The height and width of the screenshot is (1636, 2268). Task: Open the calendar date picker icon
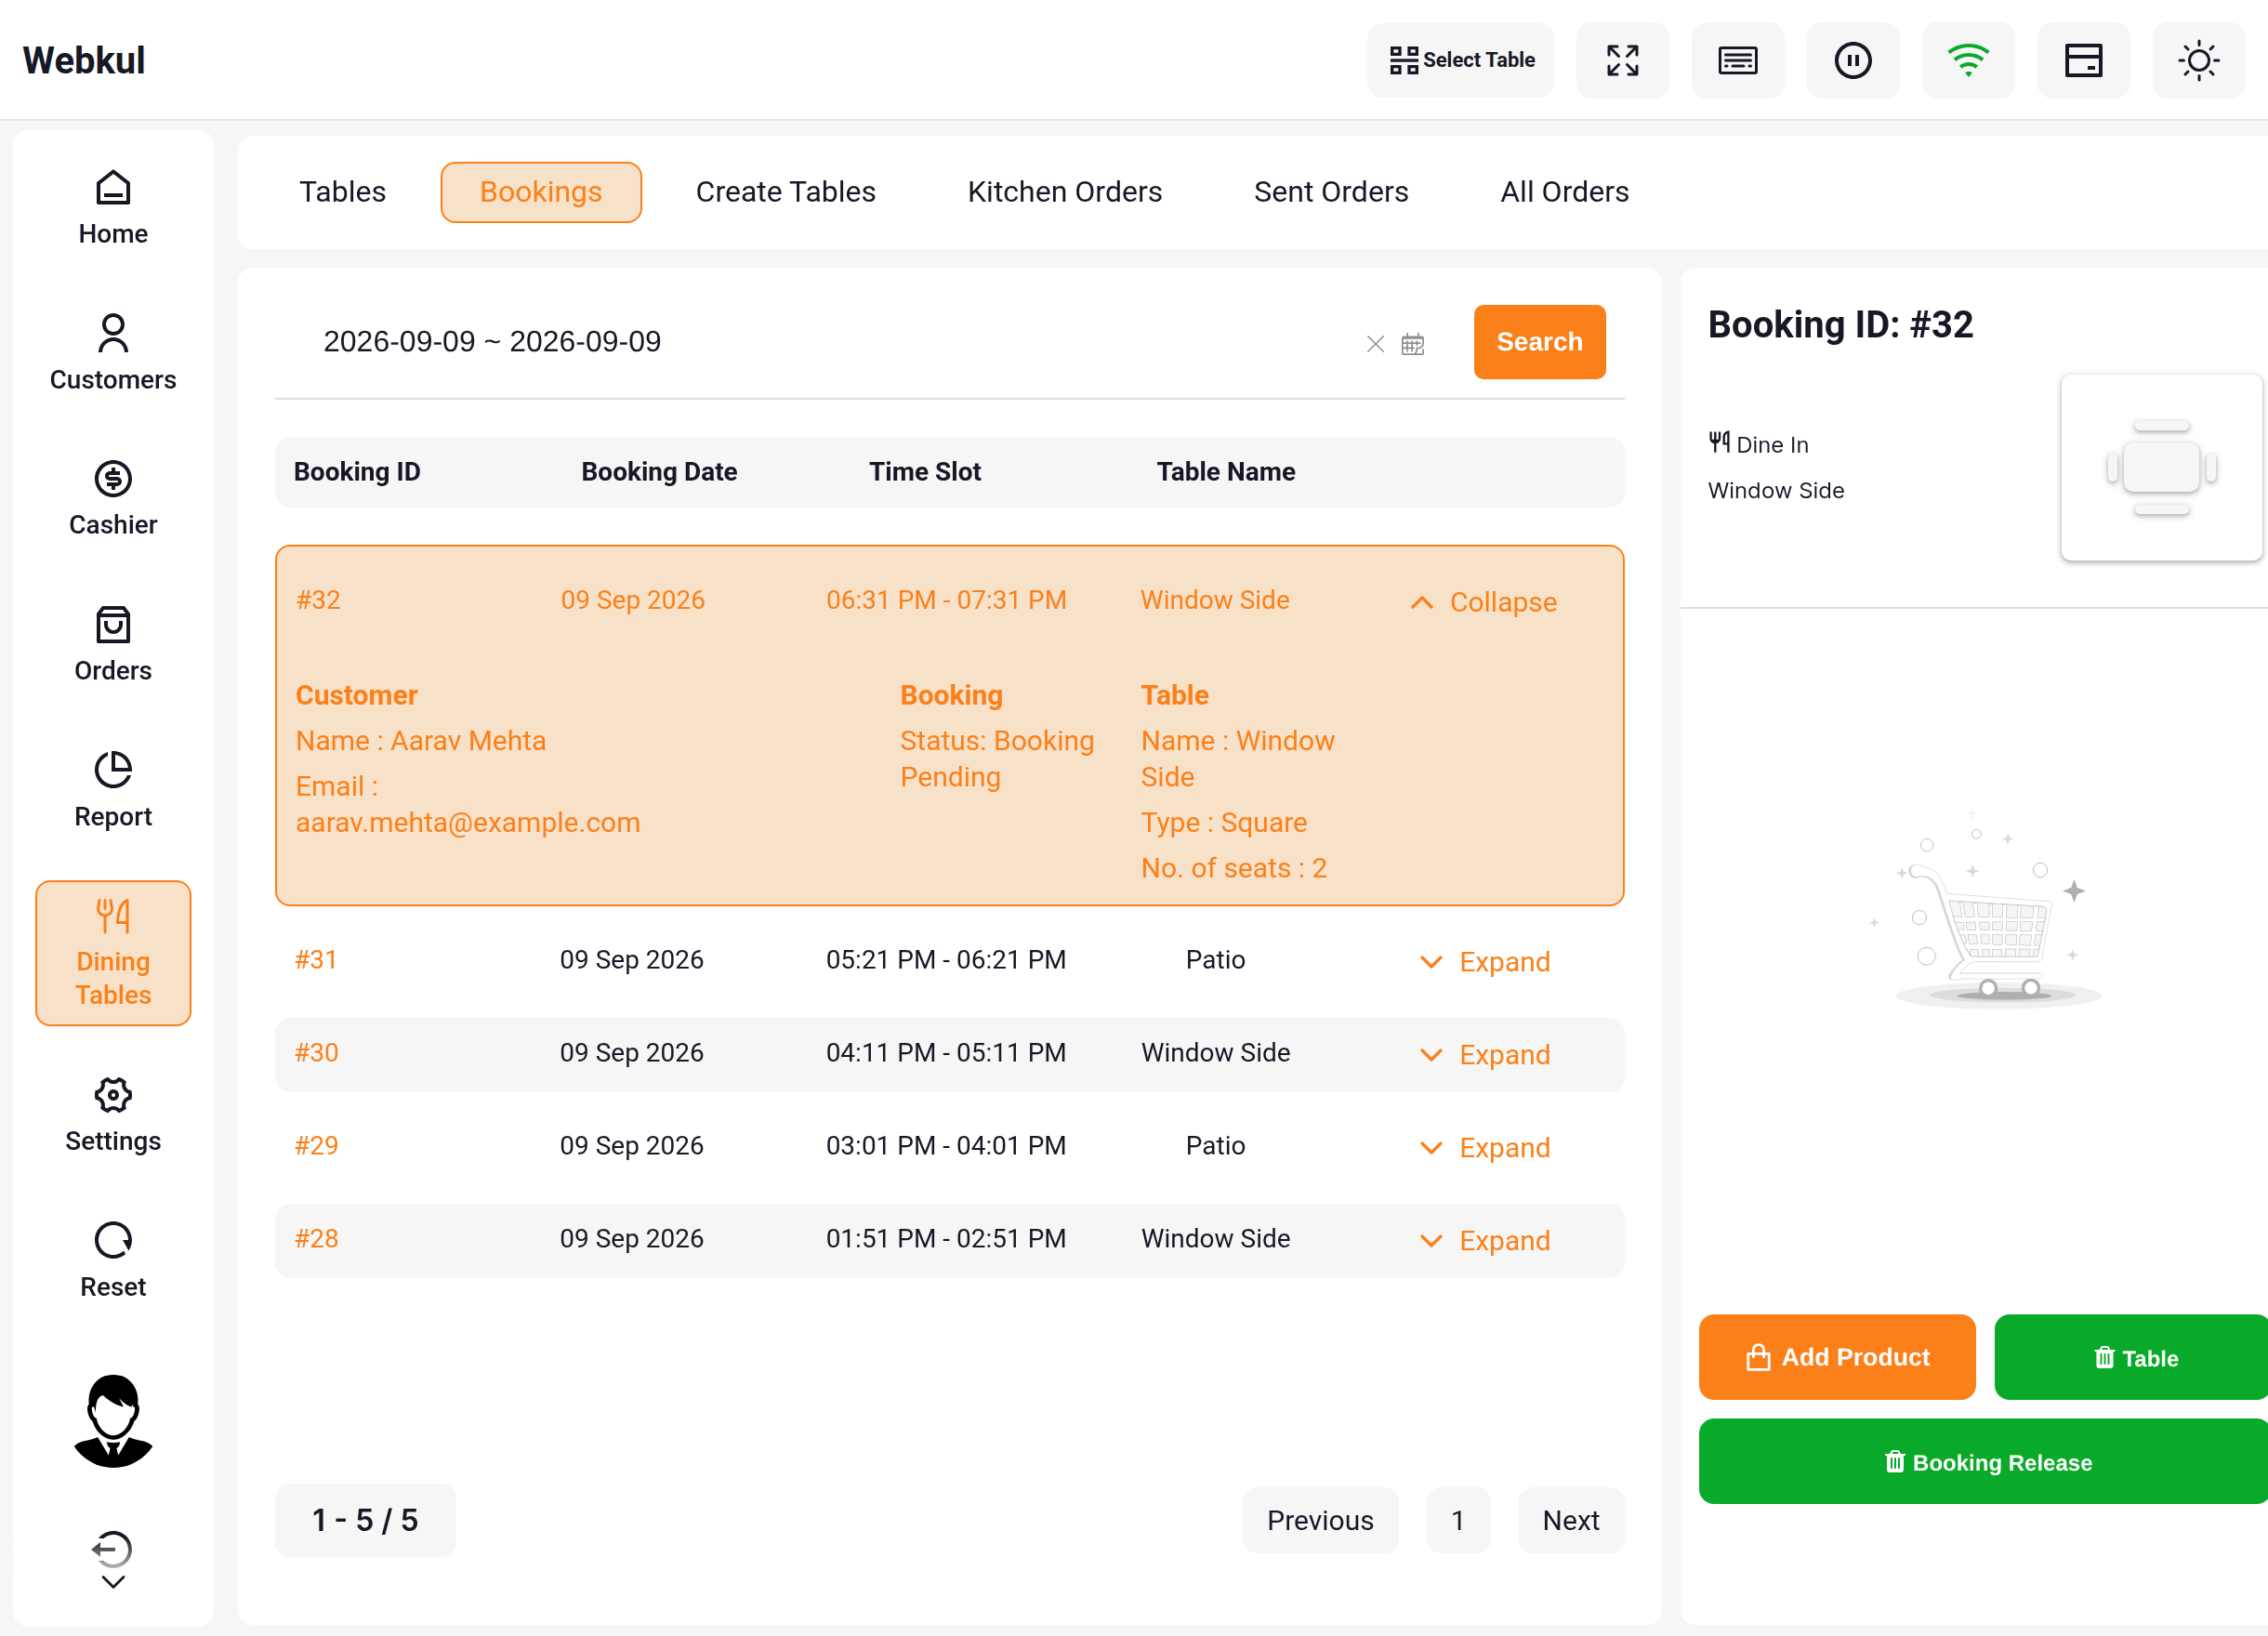click(1413, 344)
